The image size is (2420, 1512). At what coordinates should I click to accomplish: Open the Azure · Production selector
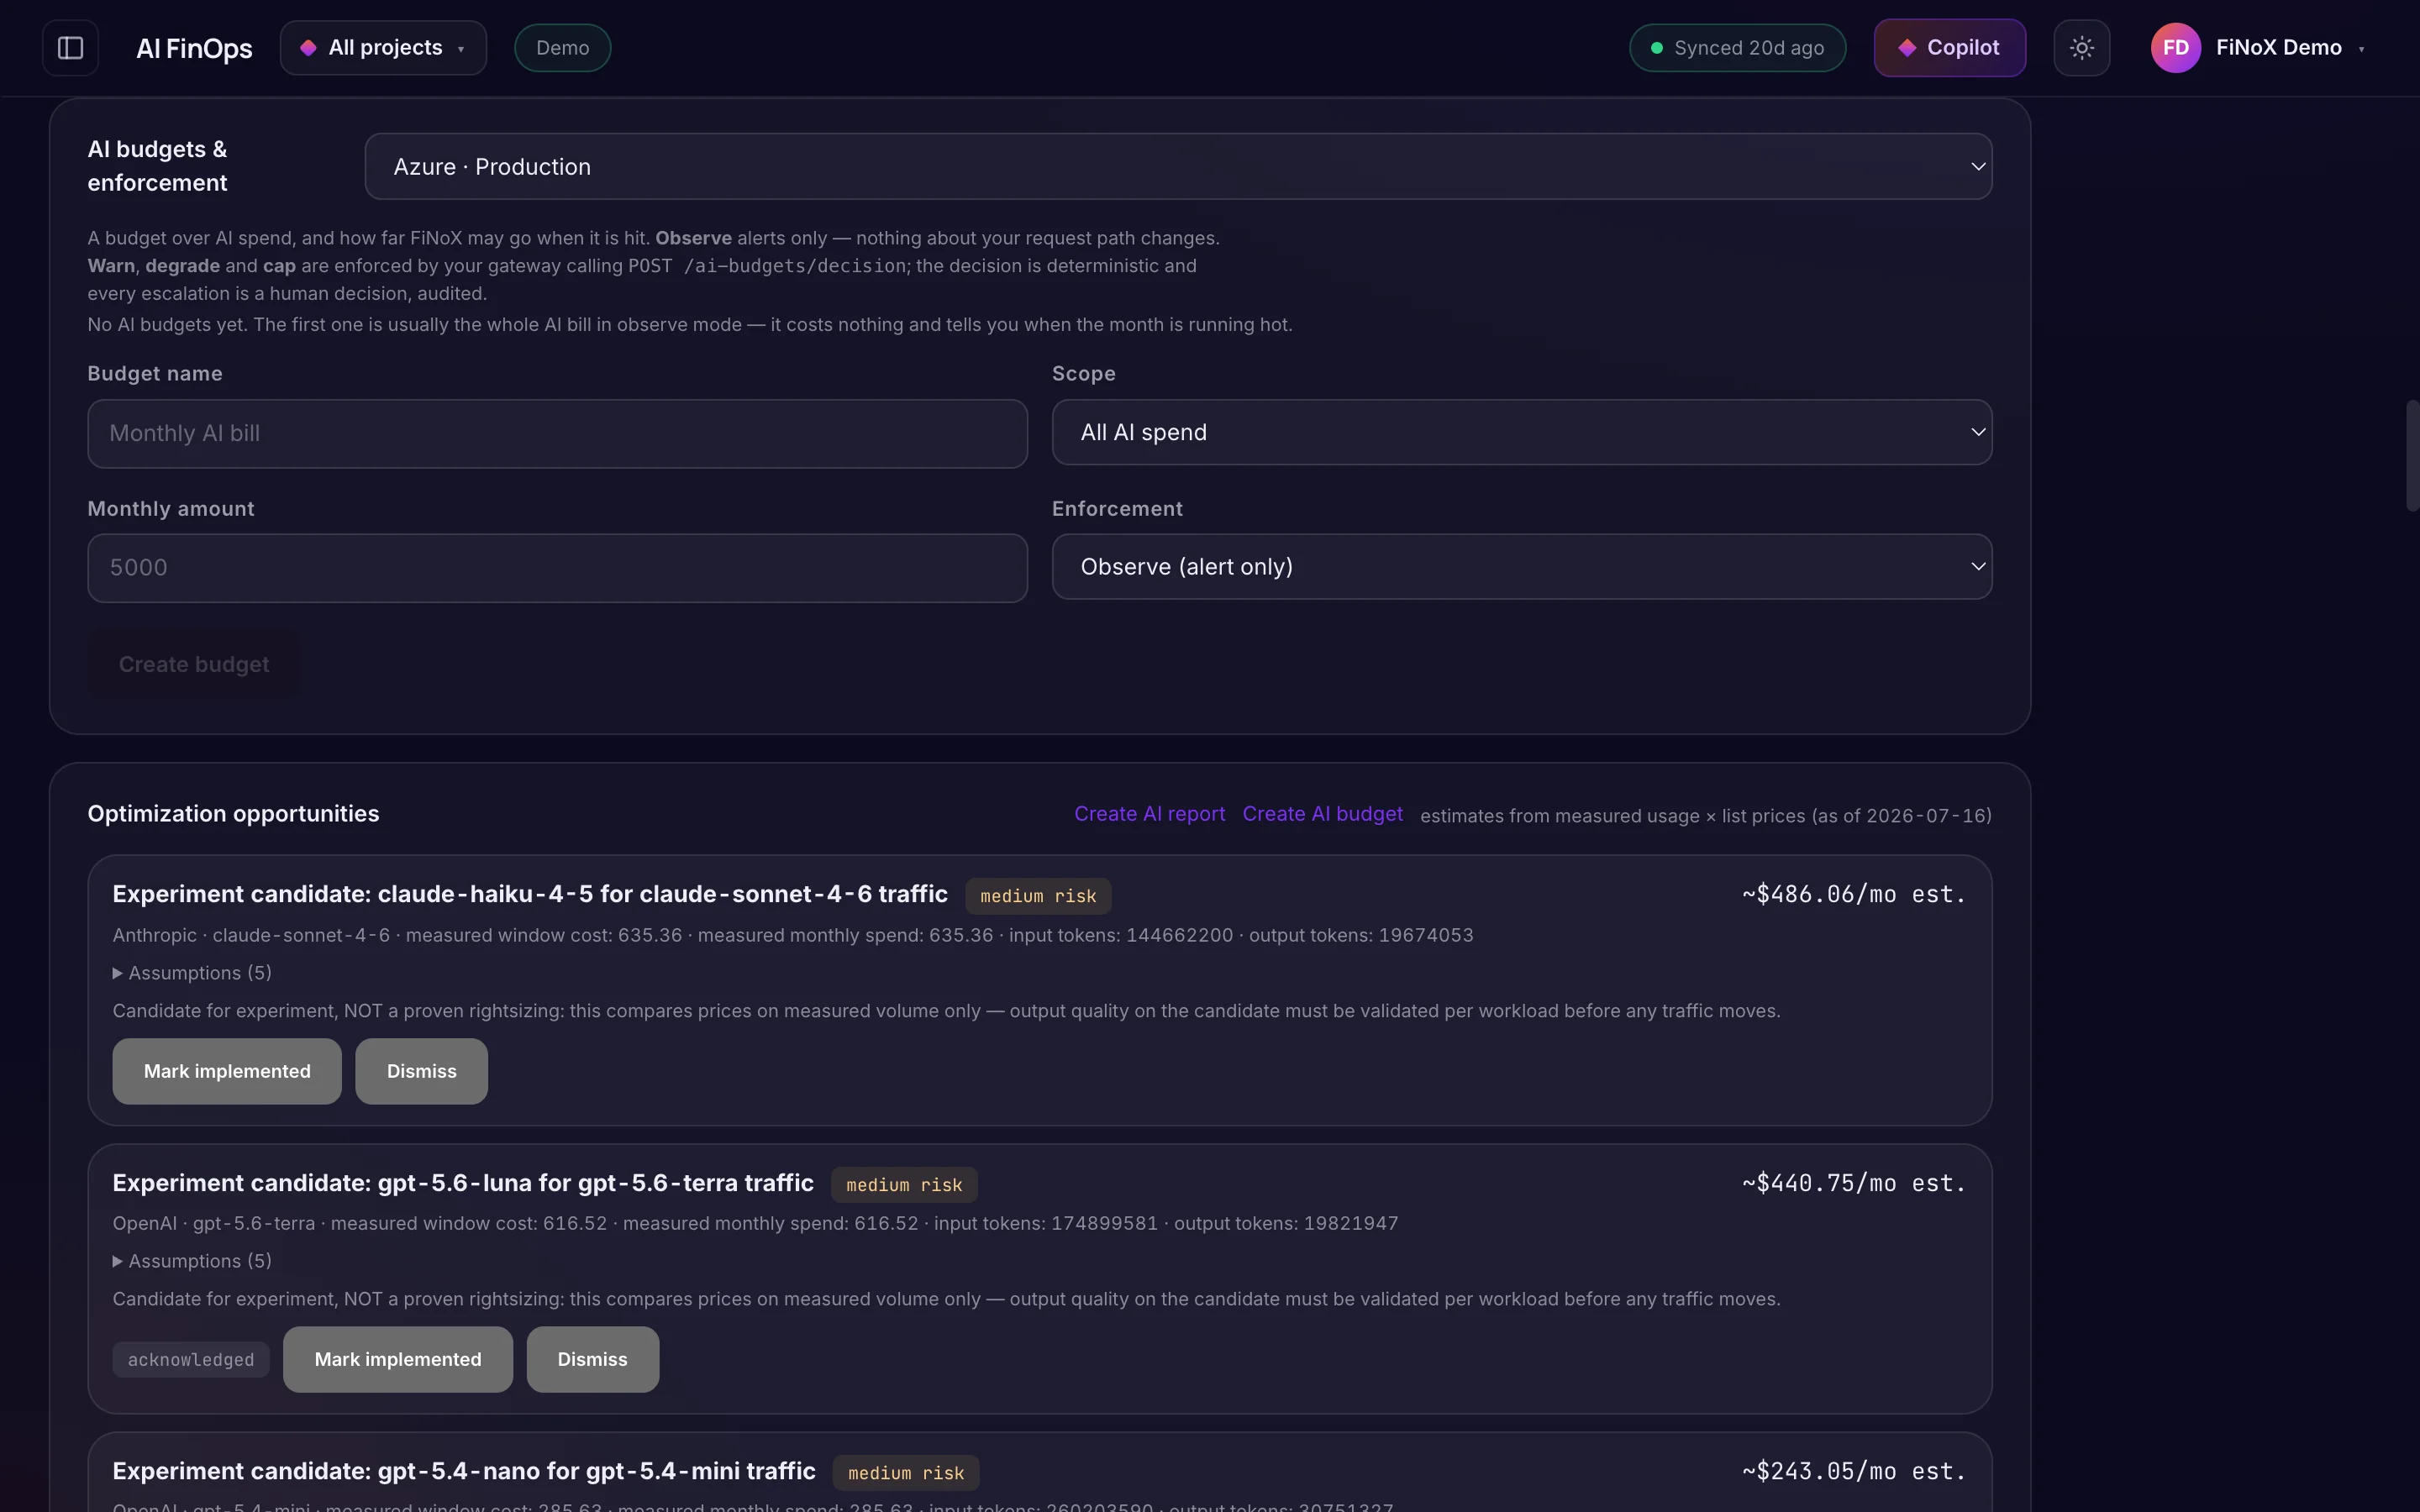1178,166
